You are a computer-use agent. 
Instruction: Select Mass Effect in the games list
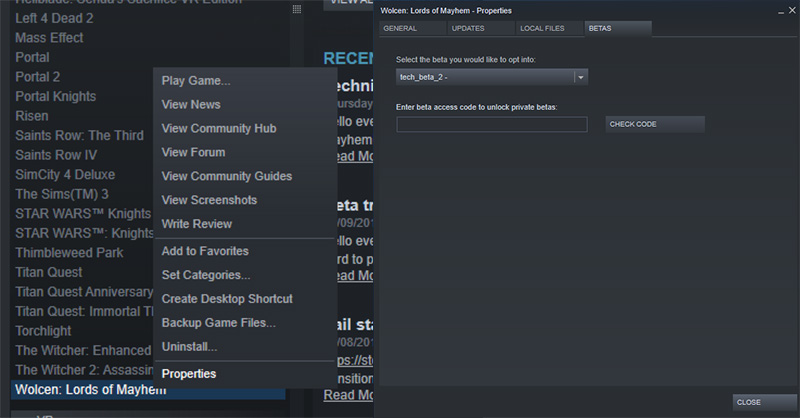click(x=49, y=38)
